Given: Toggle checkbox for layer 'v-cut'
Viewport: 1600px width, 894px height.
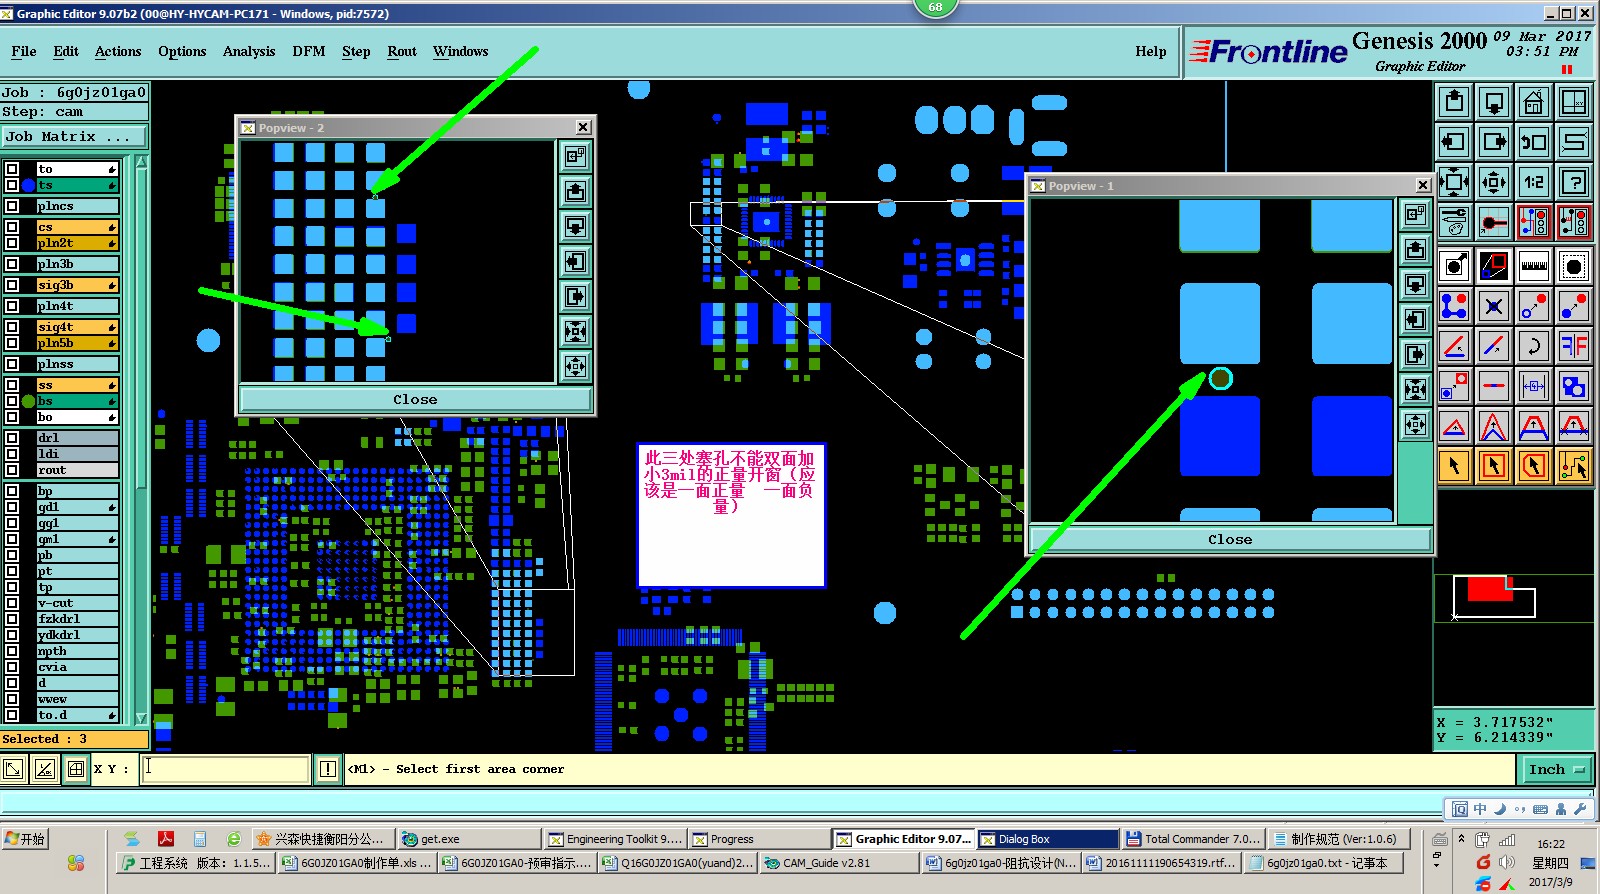Looking at the screenshot, I should (12, 603).
